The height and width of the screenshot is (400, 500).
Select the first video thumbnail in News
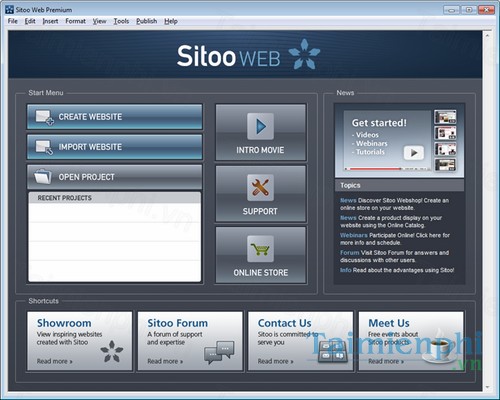click(445, 117)
